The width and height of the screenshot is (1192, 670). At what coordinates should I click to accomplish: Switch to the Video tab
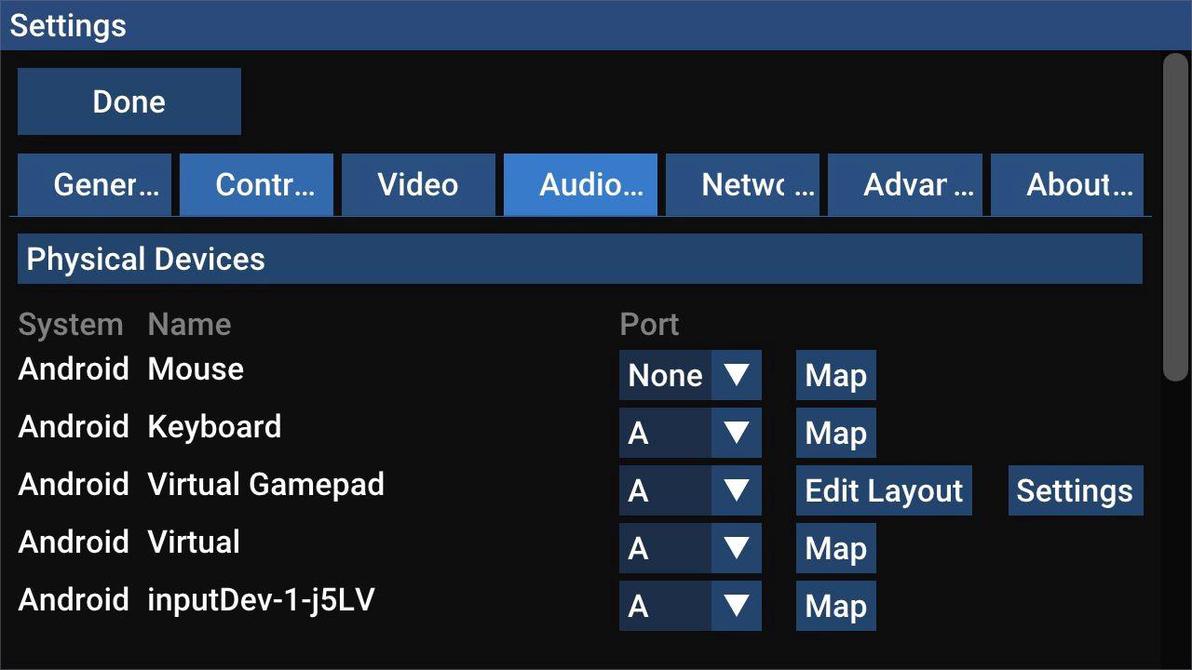(x=418, y=184)
